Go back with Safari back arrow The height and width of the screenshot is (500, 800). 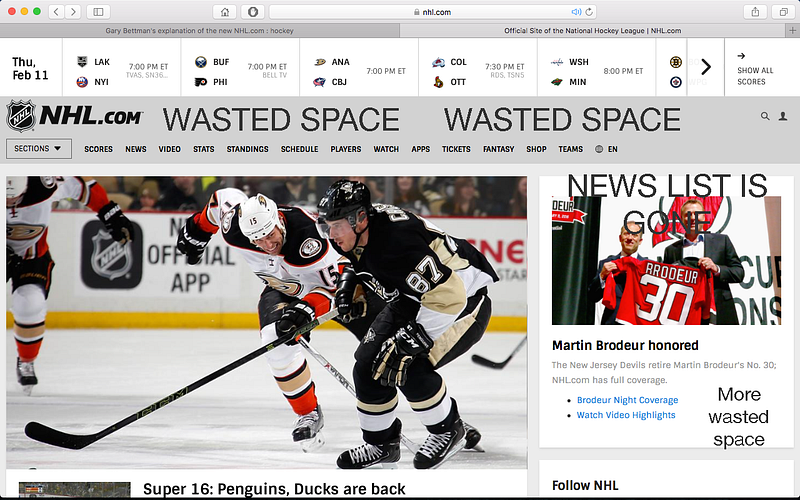click(x=56, y=11)
